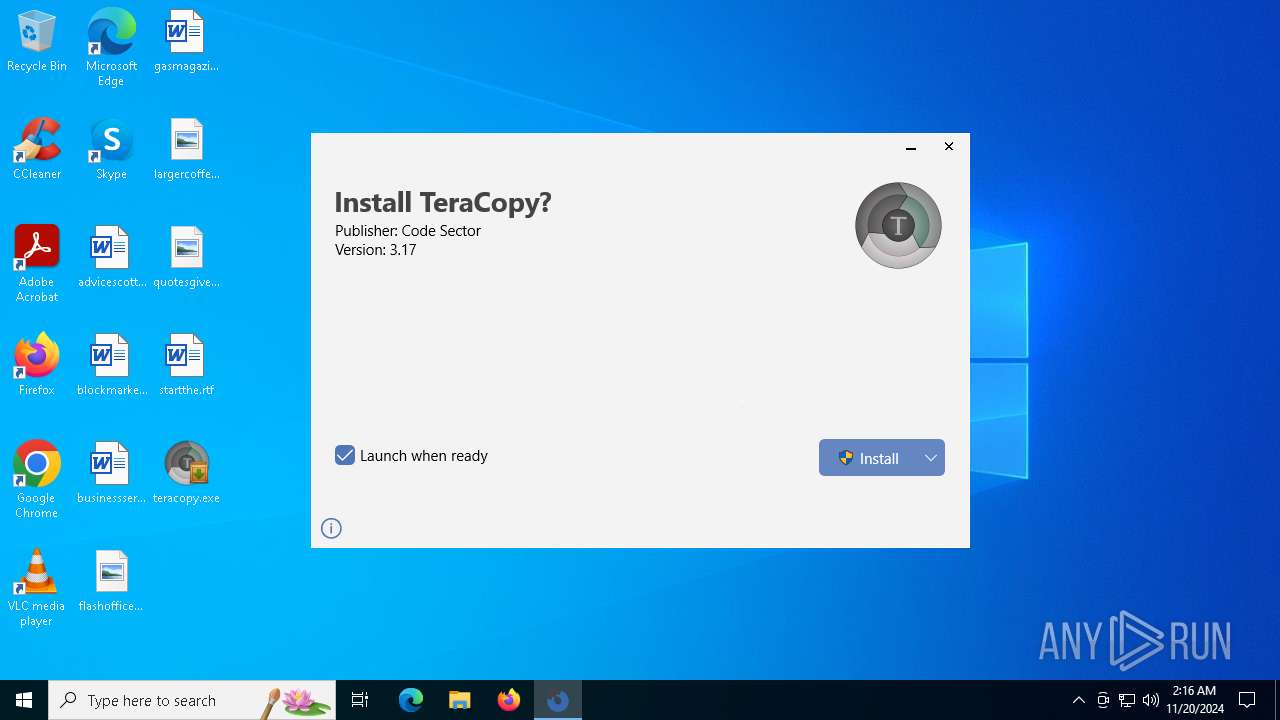The width and height of the screenshot is (1280, 720).
Task: Select the blockmarke... Word document
Action: pyautogui.click(x=111, y=366)
